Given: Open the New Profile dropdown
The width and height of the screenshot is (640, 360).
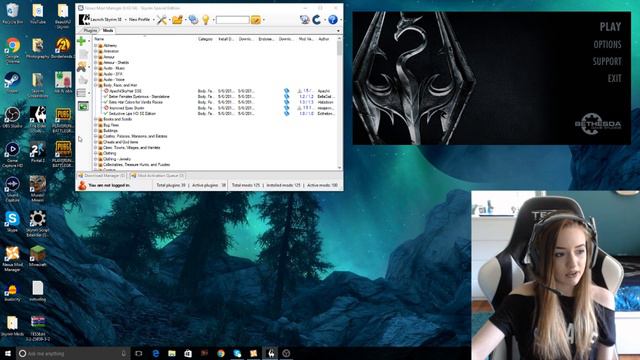Looking at the screenshot, I should [141, 20].
